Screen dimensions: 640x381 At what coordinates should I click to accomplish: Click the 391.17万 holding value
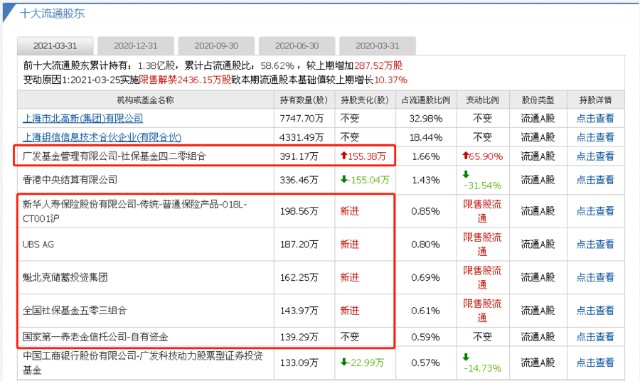(x=299, y=156)
